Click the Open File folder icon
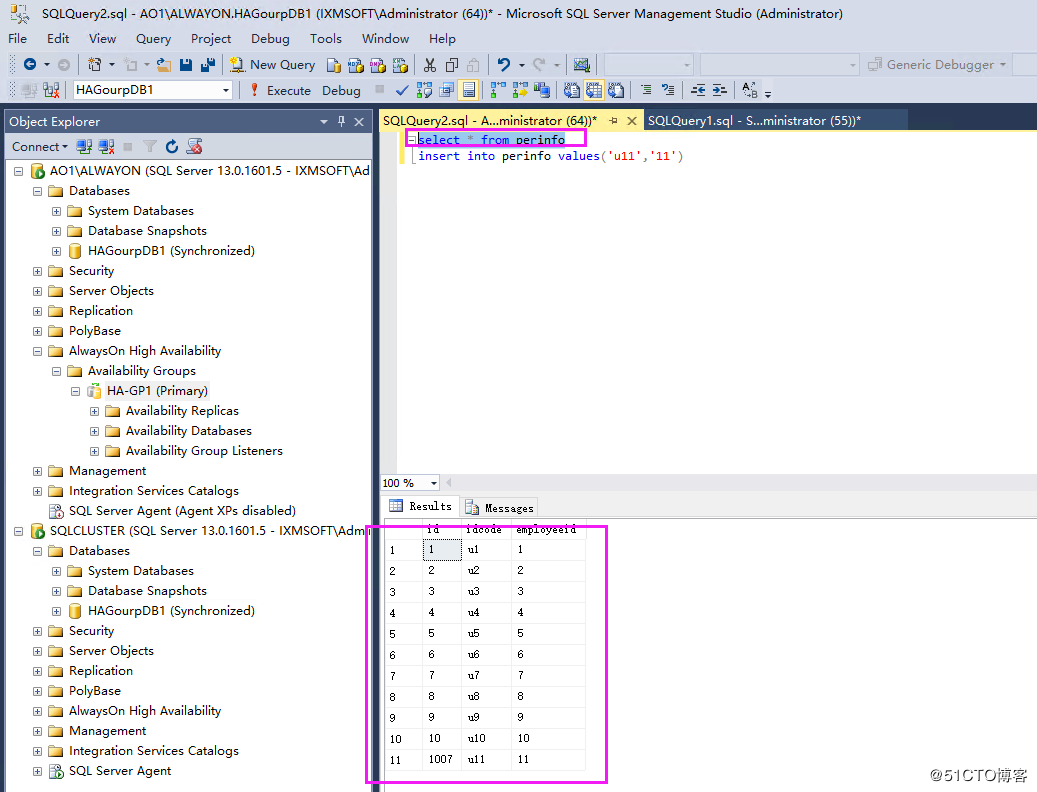Image resolution: width=1037 pixels, height=792 pixels. click(x=163, y=65)
